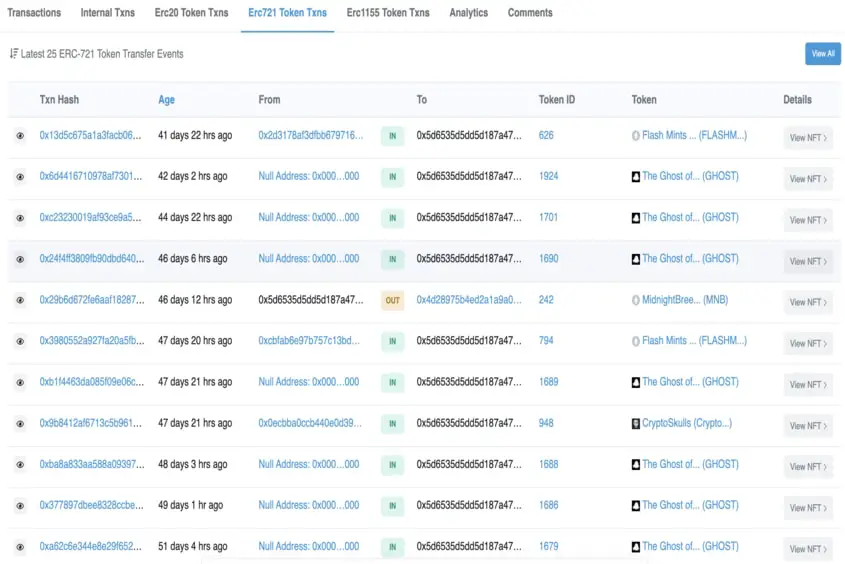
Task: View NFT for token ID 1689
Action: [808, 385]
